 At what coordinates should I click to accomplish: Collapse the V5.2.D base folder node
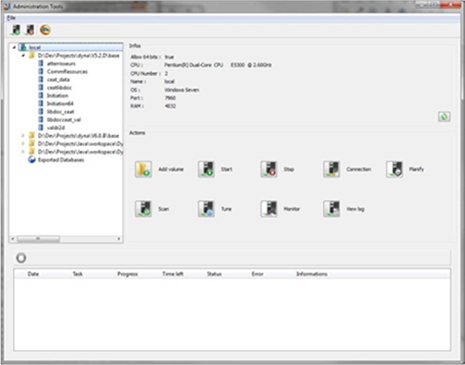[x=23, y=55]
